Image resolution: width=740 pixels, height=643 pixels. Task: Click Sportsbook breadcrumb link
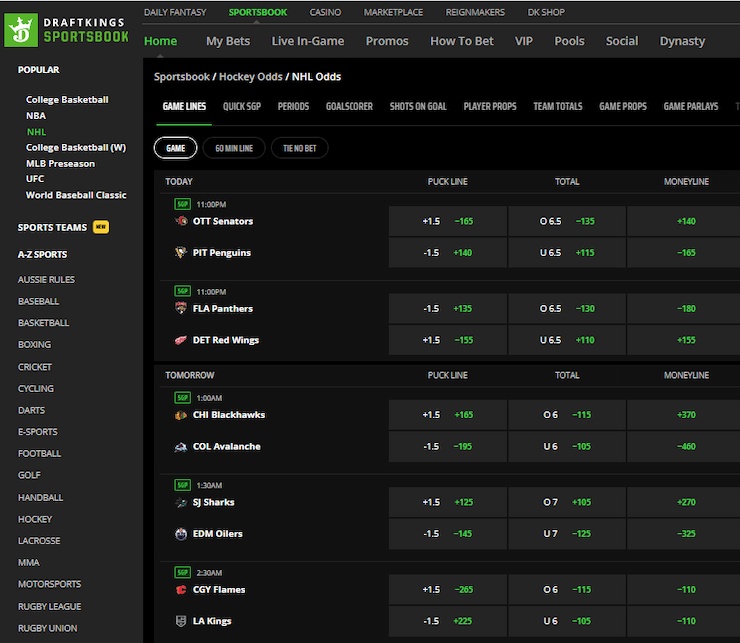(x=182, y=77)
